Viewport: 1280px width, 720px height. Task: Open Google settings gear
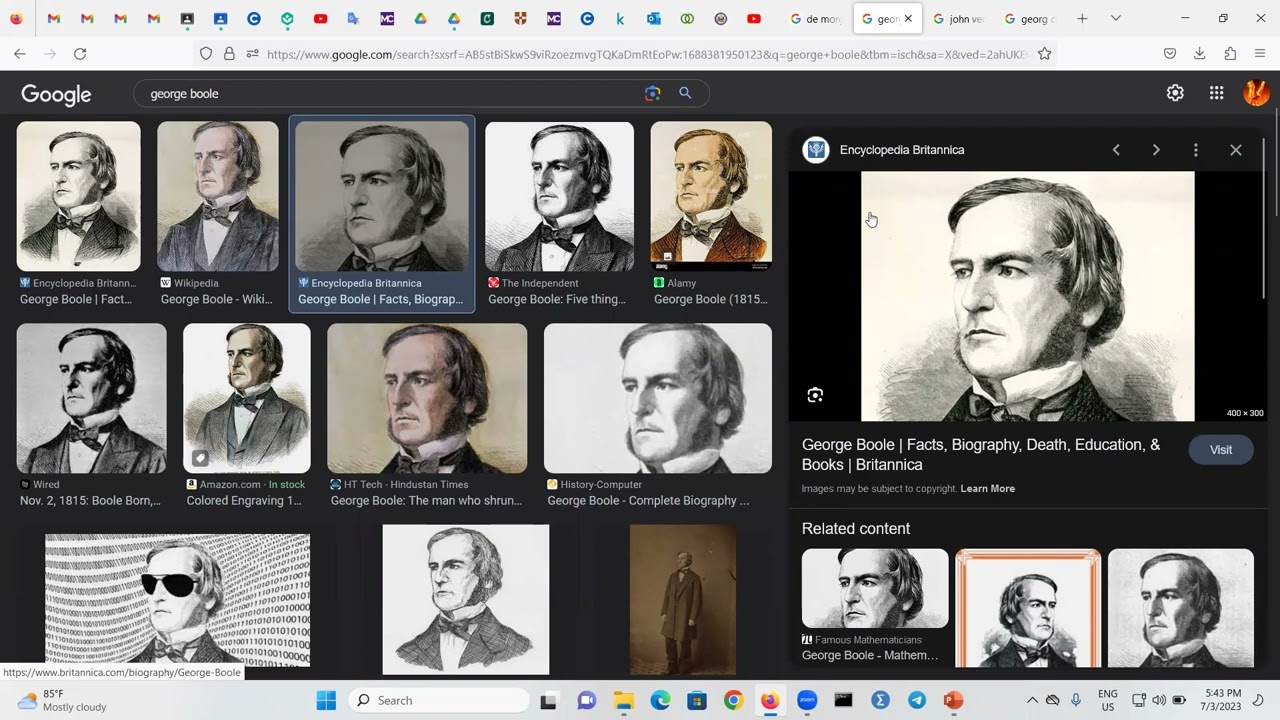1175,93
